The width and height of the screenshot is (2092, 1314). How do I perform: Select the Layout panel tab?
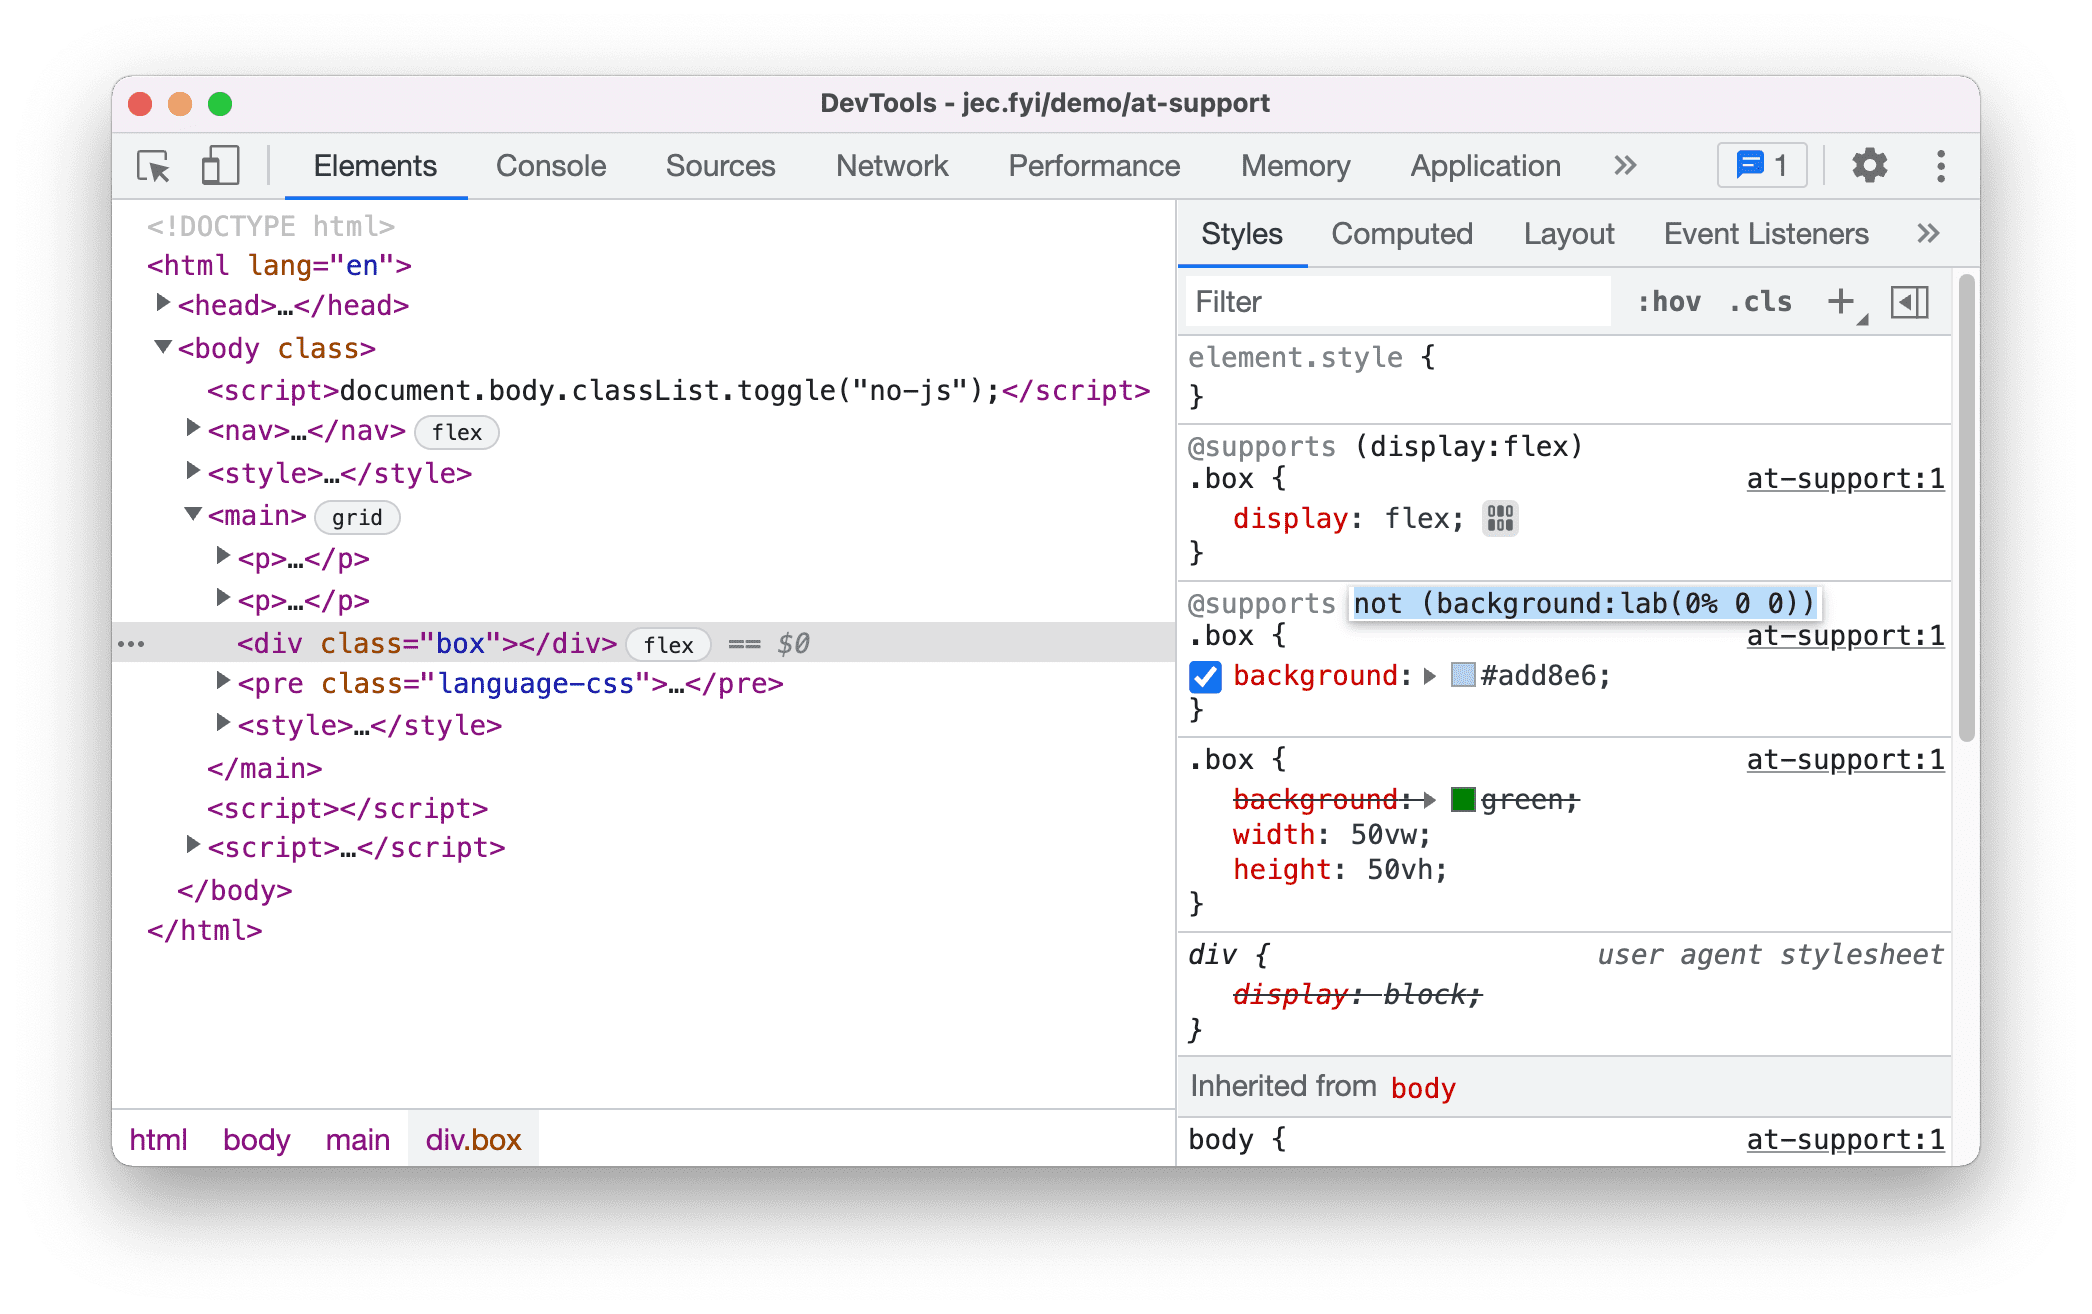1568,233
